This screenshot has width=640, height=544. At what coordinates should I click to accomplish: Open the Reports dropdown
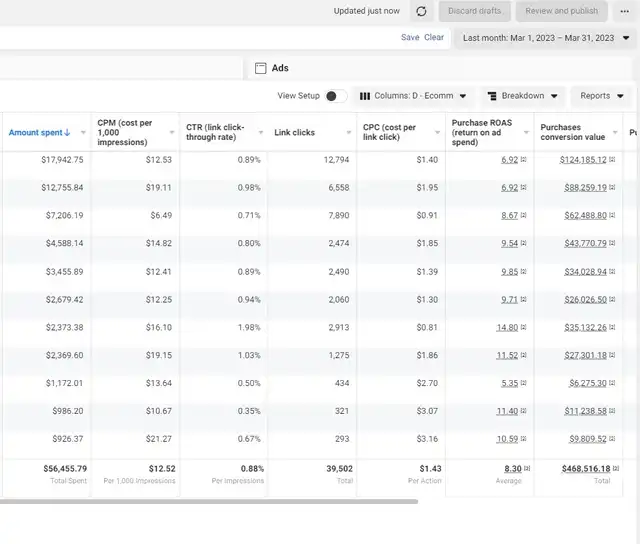602,96
